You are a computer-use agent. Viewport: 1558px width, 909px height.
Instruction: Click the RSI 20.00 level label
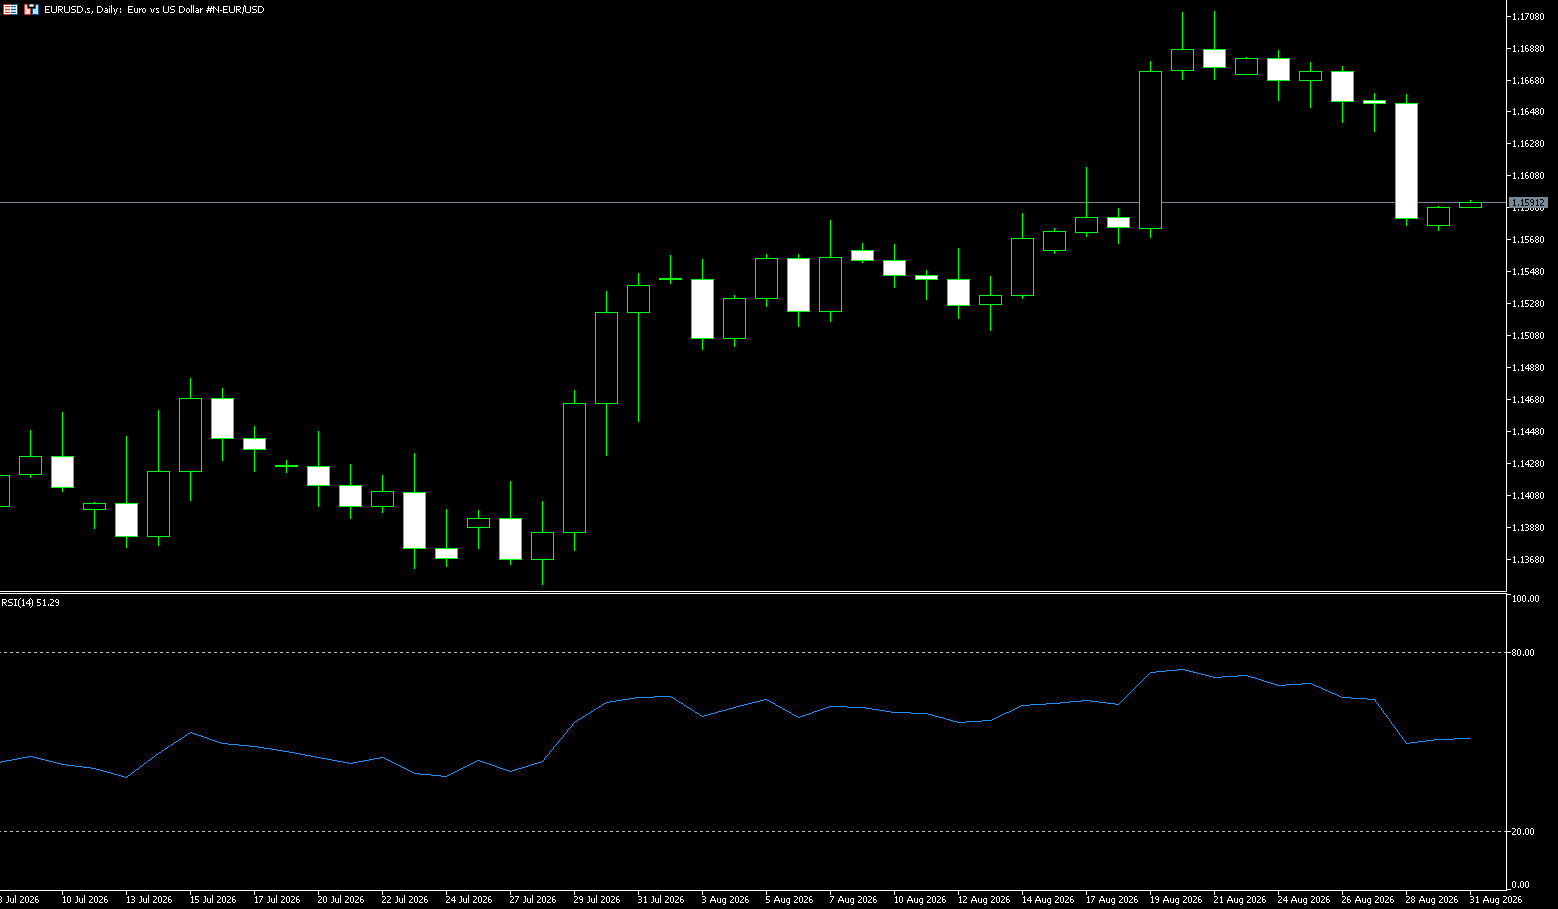[1524, 832]
